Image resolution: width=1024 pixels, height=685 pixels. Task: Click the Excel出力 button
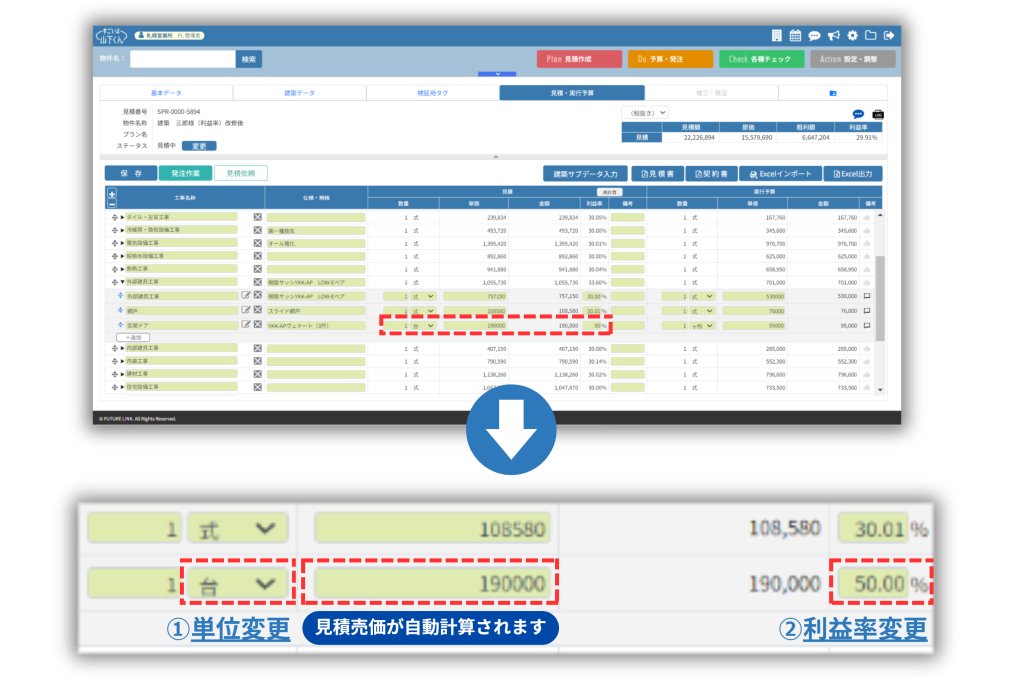[x=852, y=174]
